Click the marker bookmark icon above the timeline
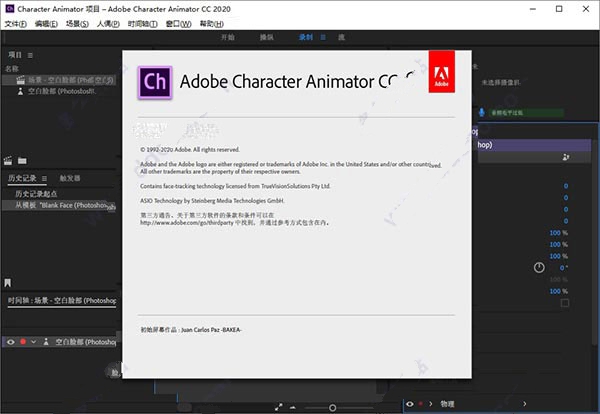This screenshot has height=414, width=600. pos(8,283)
